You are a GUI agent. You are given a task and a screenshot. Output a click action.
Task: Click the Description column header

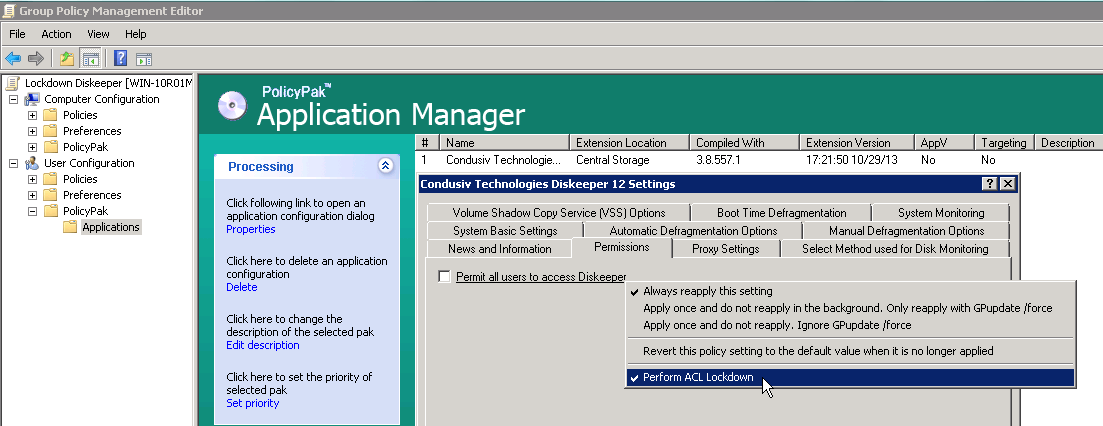[x=1068, y=143]
